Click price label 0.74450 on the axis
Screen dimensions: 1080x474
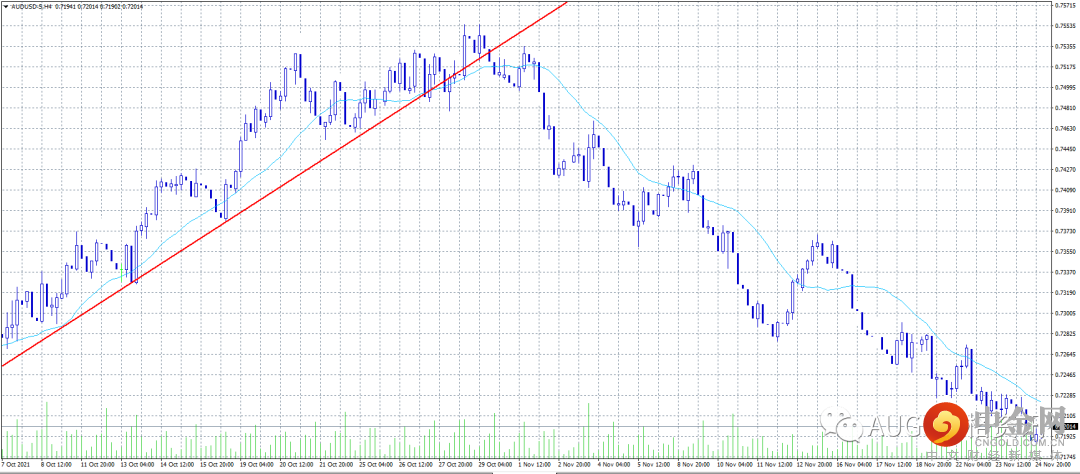[x=1064, y=149]
